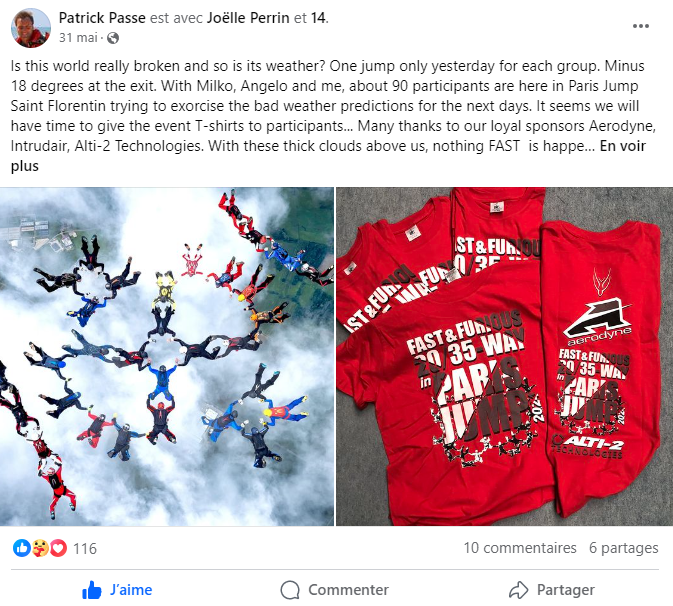Click the share arrow icon
Viewport: 673px width, 606px height.
coord(518,590)
